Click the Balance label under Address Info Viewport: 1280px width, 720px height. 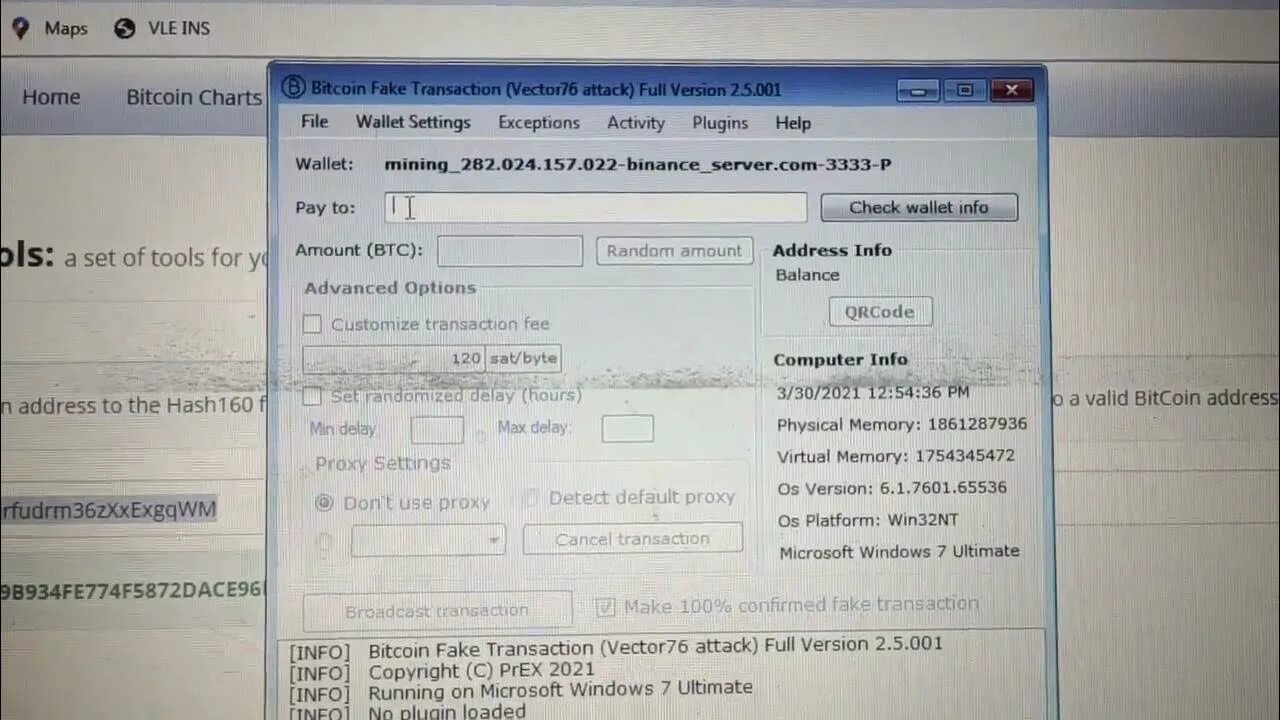click(808, 275)
